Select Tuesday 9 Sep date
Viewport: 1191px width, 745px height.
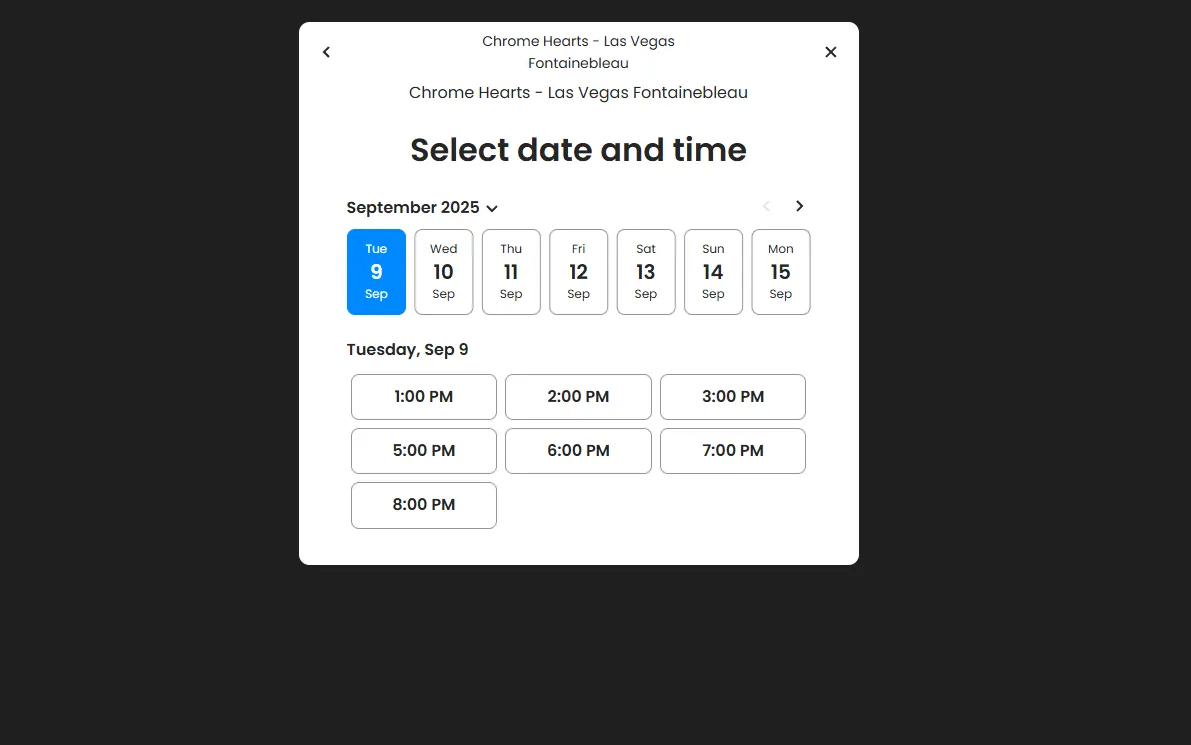(376, 272)
